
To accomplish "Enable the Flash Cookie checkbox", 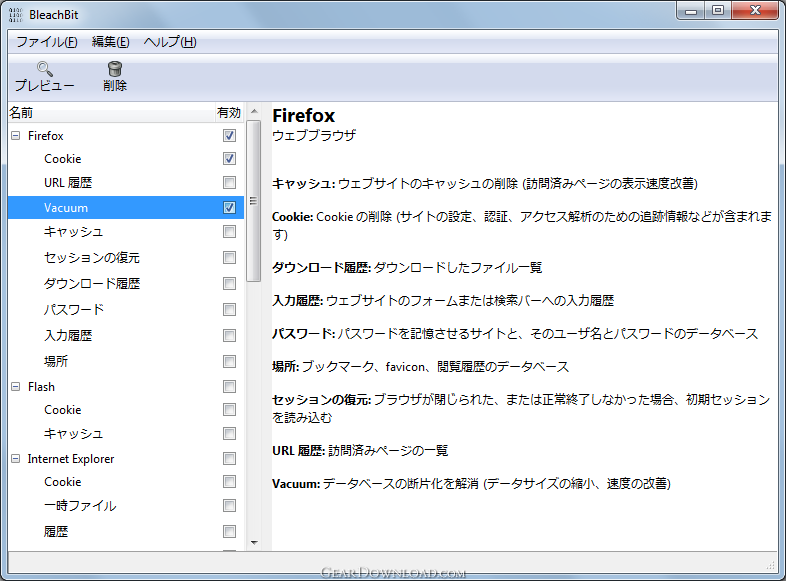I will 229,410.
